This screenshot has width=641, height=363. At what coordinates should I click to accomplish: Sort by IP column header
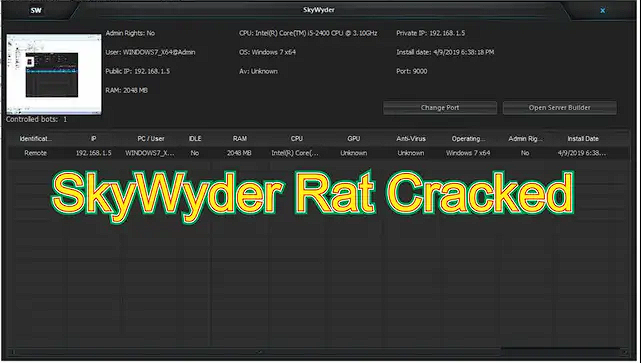pos(93,139)
